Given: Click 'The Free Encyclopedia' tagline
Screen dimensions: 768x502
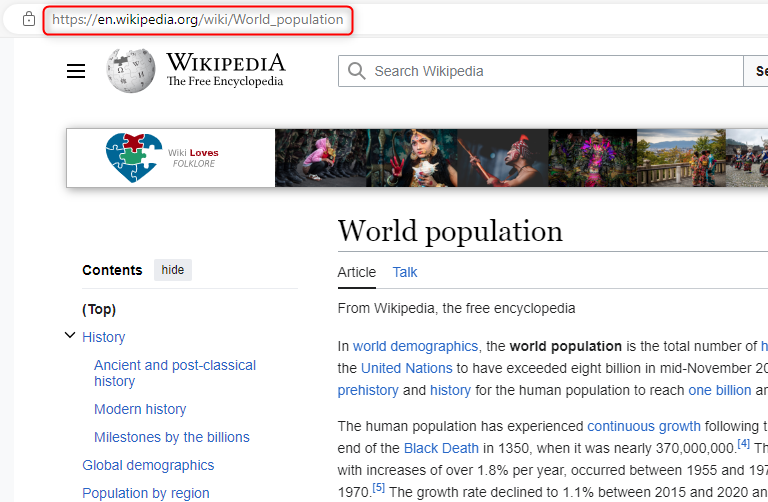Looking at the screenshot, I should pyautogui.click(x=225, y=81).
